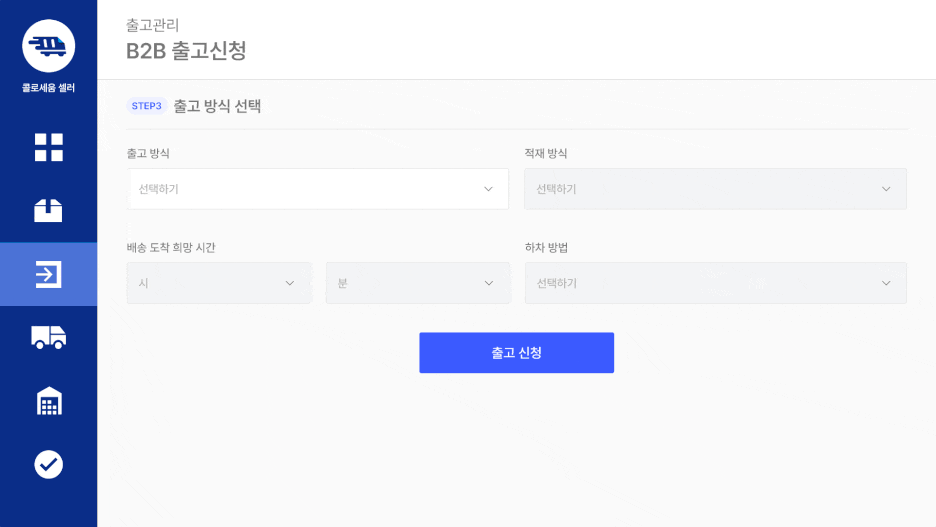The width and height of the screenshot is (936, 527).
Task: Open the dashboard grid icon in sidebar
Action: (48, 147)
